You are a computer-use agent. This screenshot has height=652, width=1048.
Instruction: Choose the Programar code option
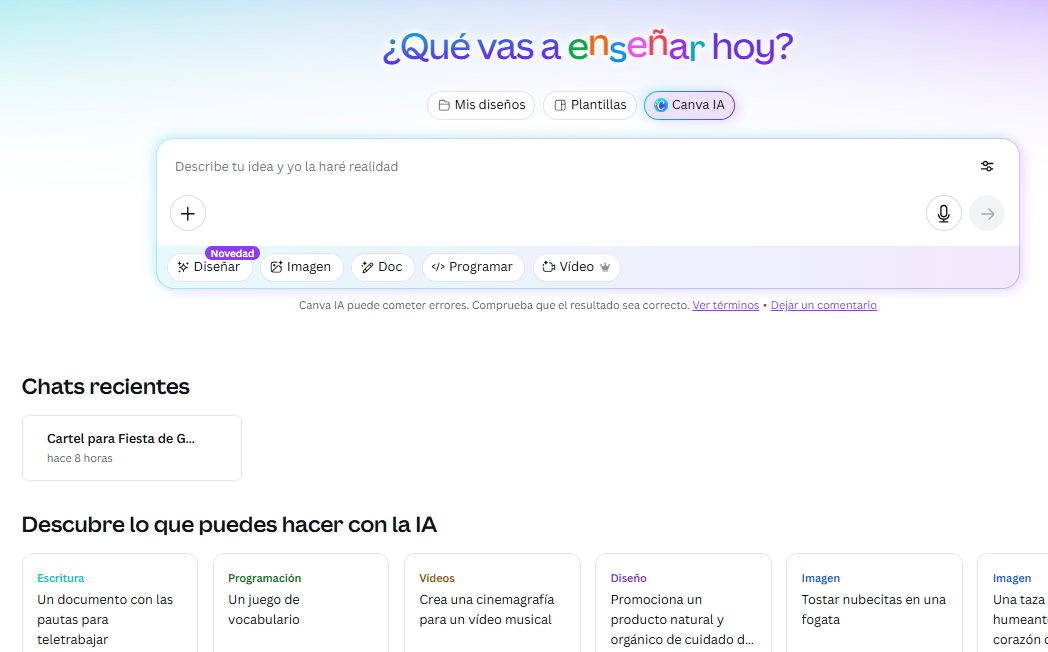pos(472,267)
